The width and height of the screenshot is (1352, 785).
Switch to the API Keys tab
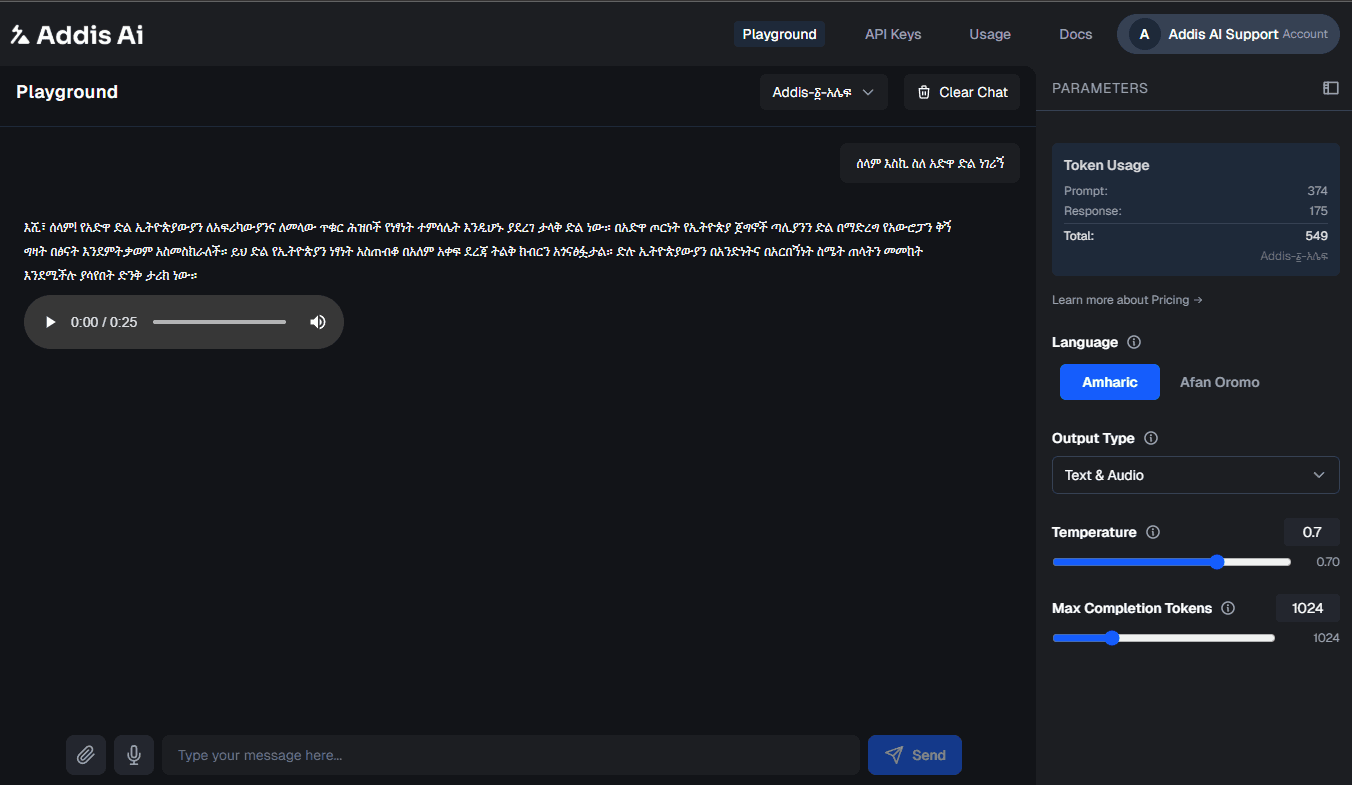(893, 33)
